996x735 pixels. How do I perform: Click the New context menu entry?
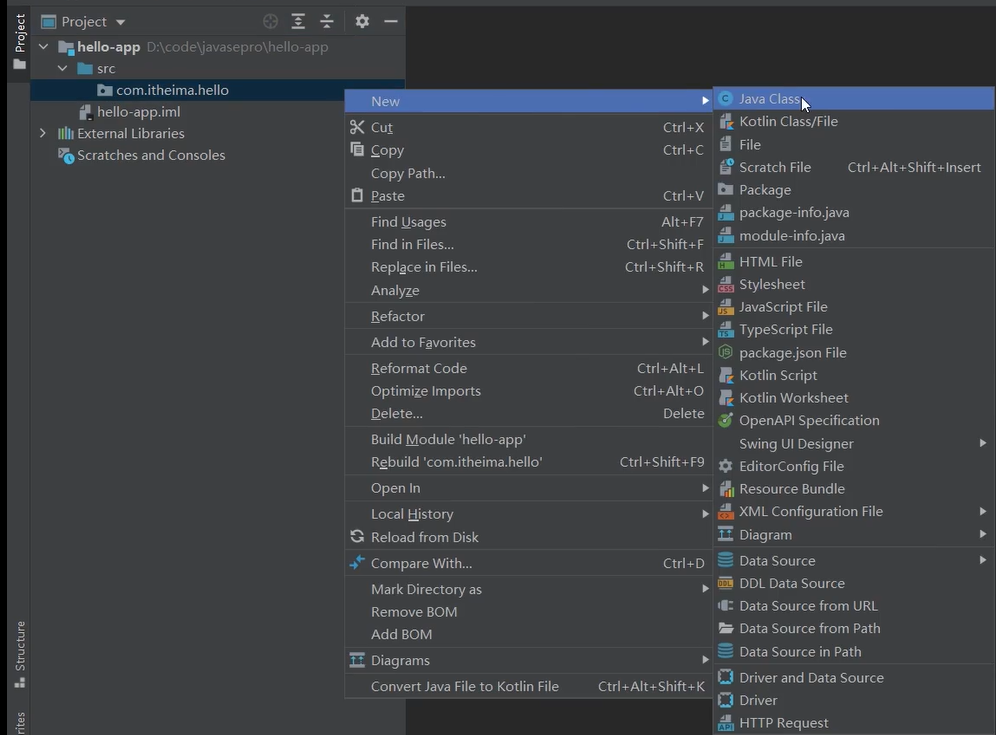528,101
